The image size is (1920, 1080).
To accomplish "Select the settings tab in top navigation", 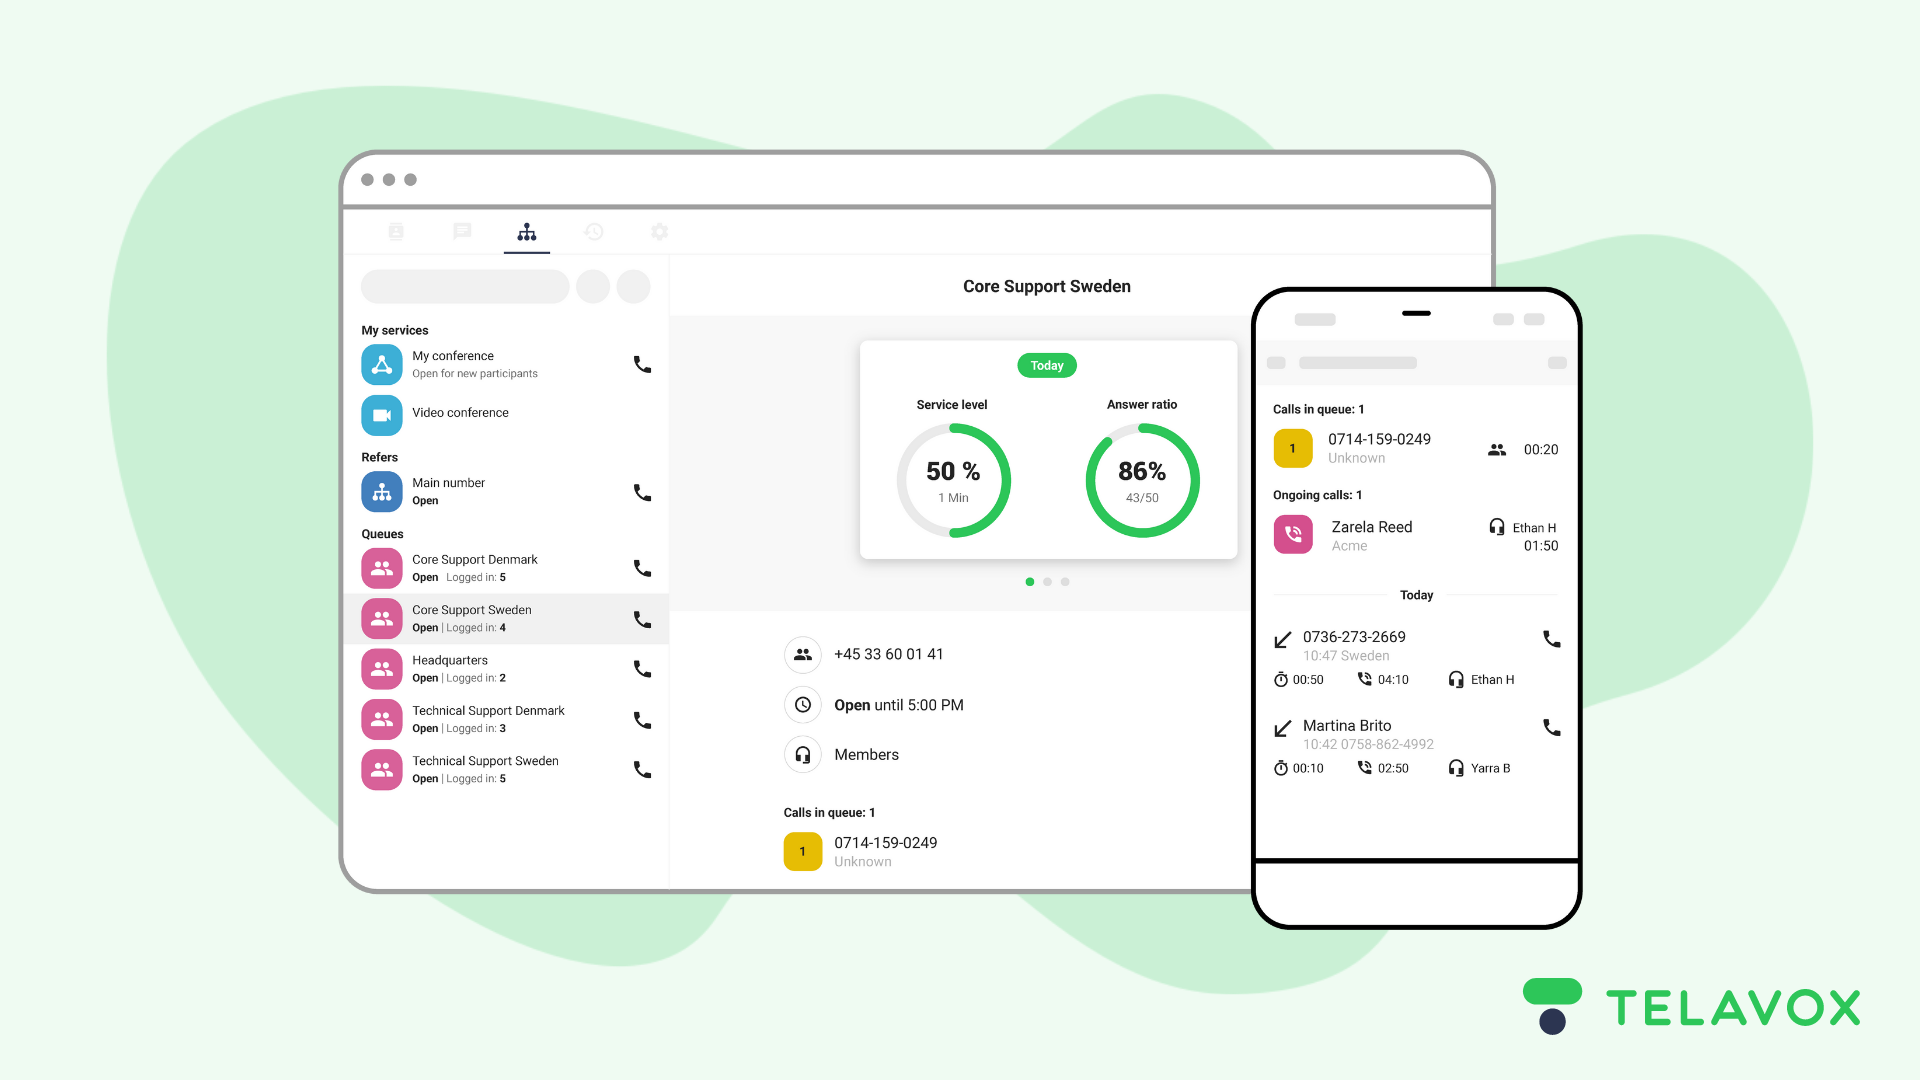I will pos(659,232).
